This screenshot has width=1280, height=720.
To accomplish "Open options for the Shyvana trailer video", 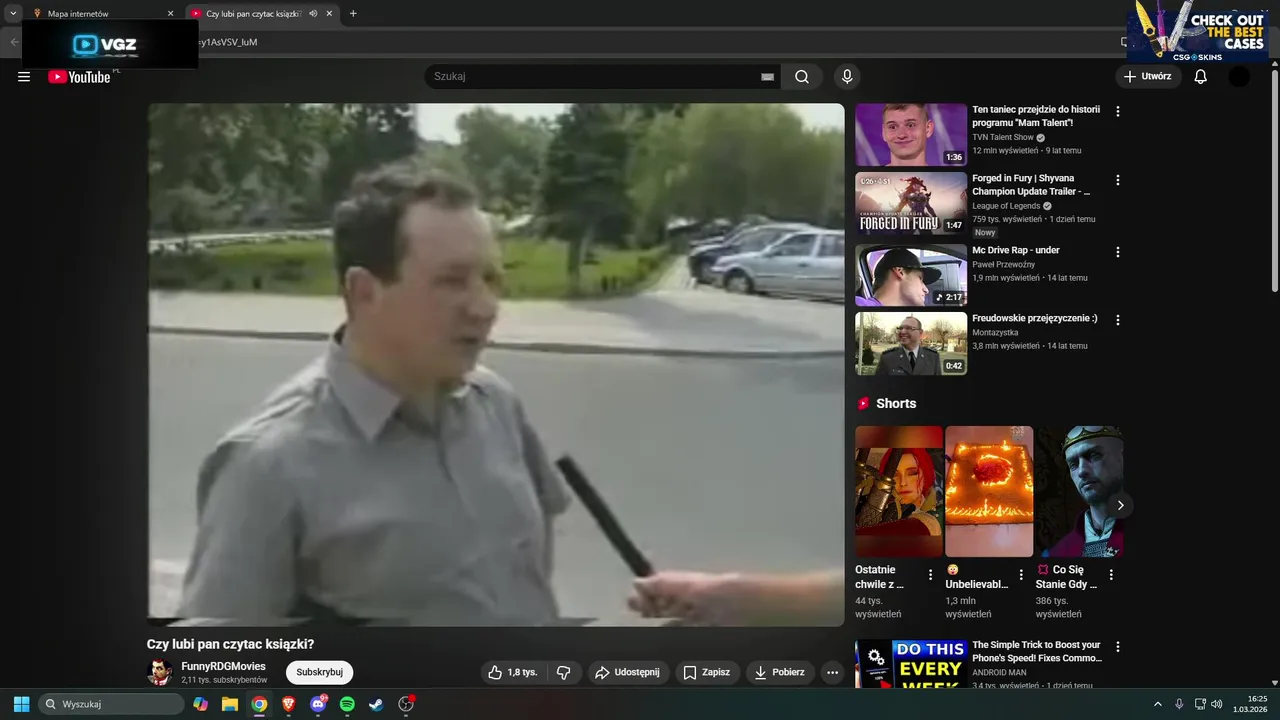I will click(1118, 181).
